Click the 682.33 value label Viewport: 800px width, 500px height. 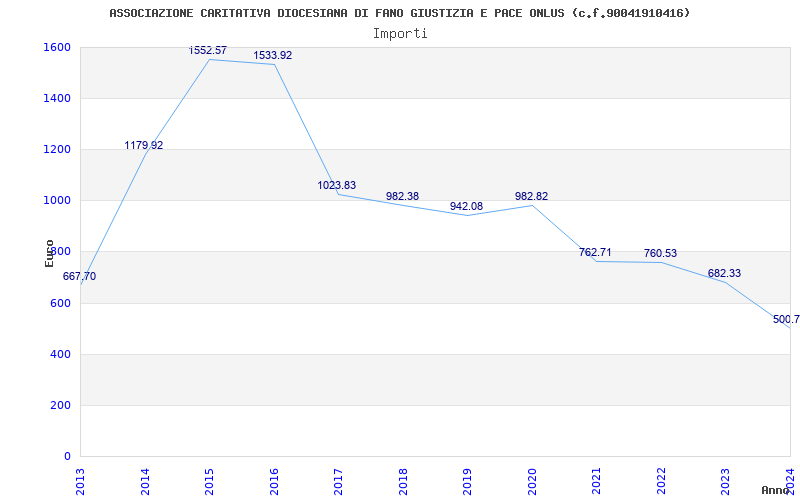tap(724, 273)
